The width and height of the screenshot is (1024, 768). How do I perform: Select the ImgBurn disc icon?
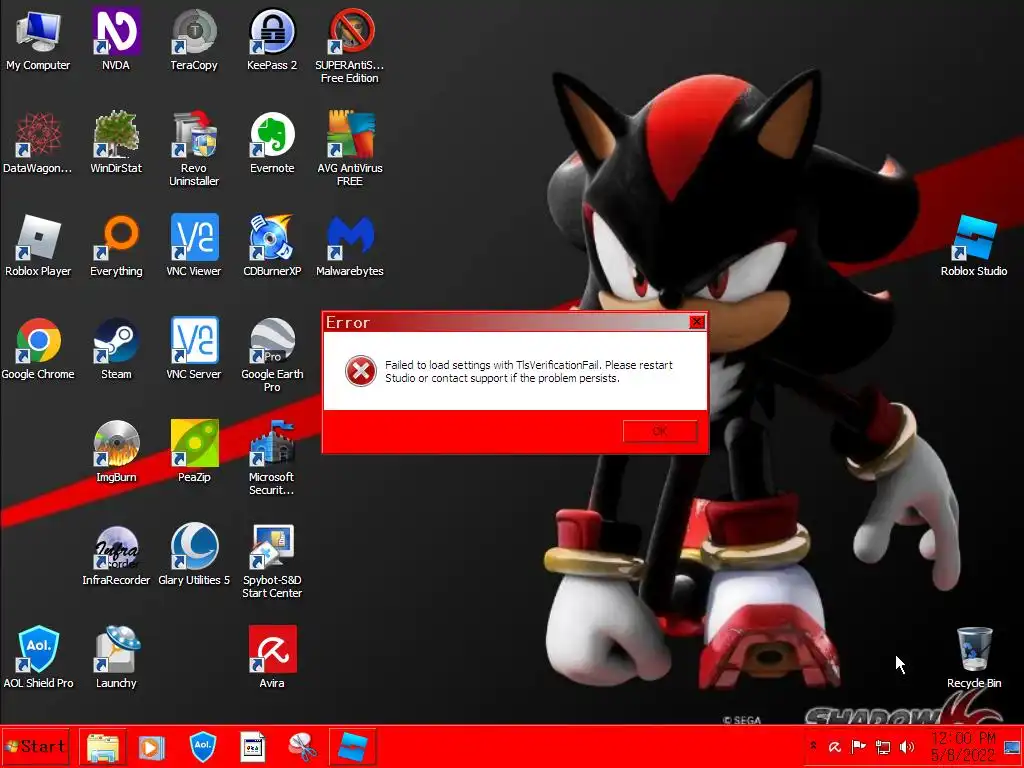pos(116,452)
